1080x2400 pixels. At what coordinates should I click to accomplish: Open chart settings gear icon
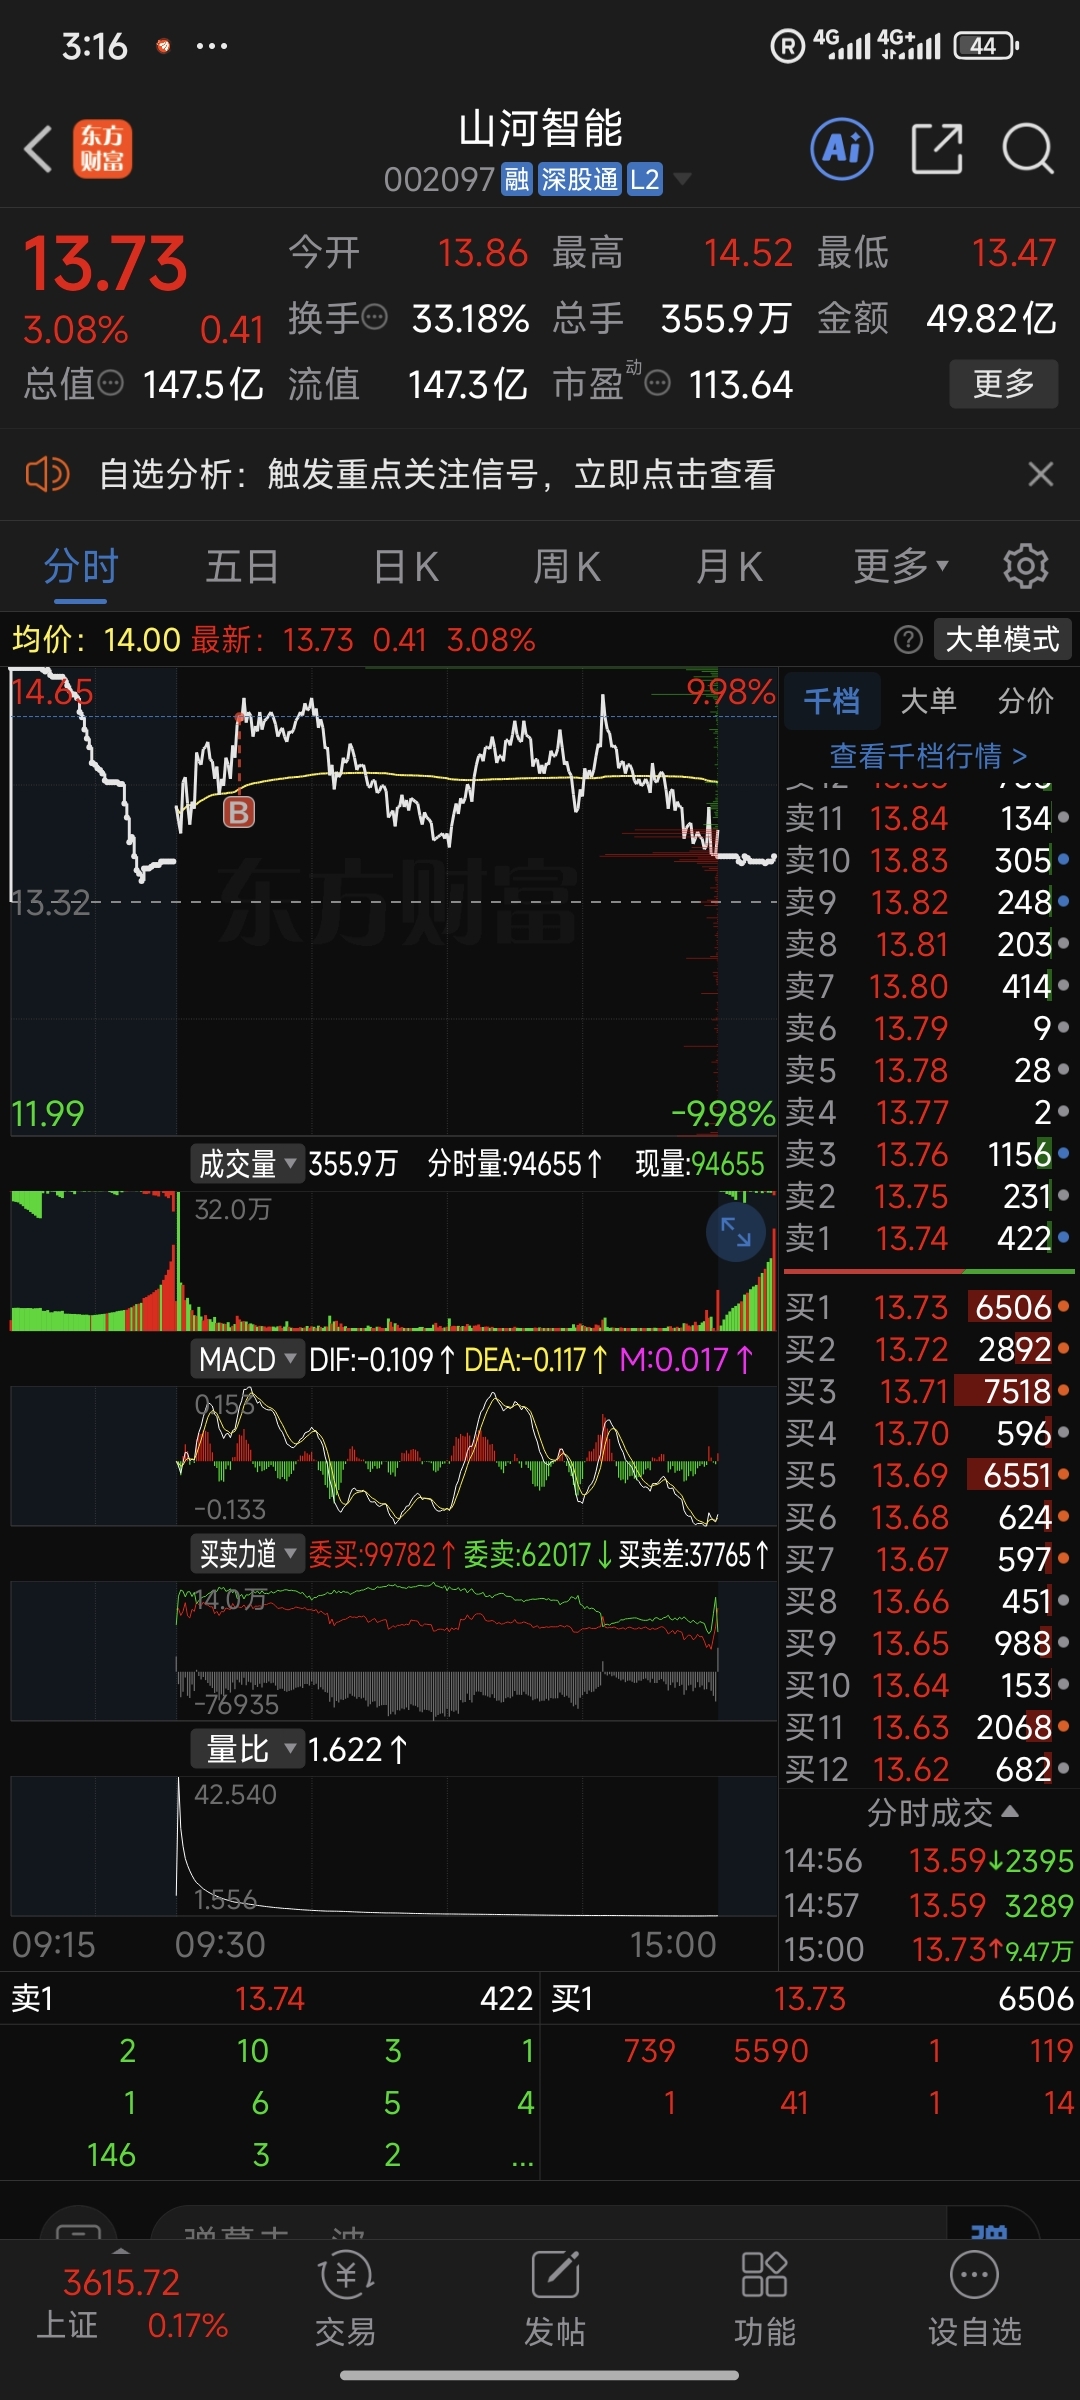(x=1025, y=567)
